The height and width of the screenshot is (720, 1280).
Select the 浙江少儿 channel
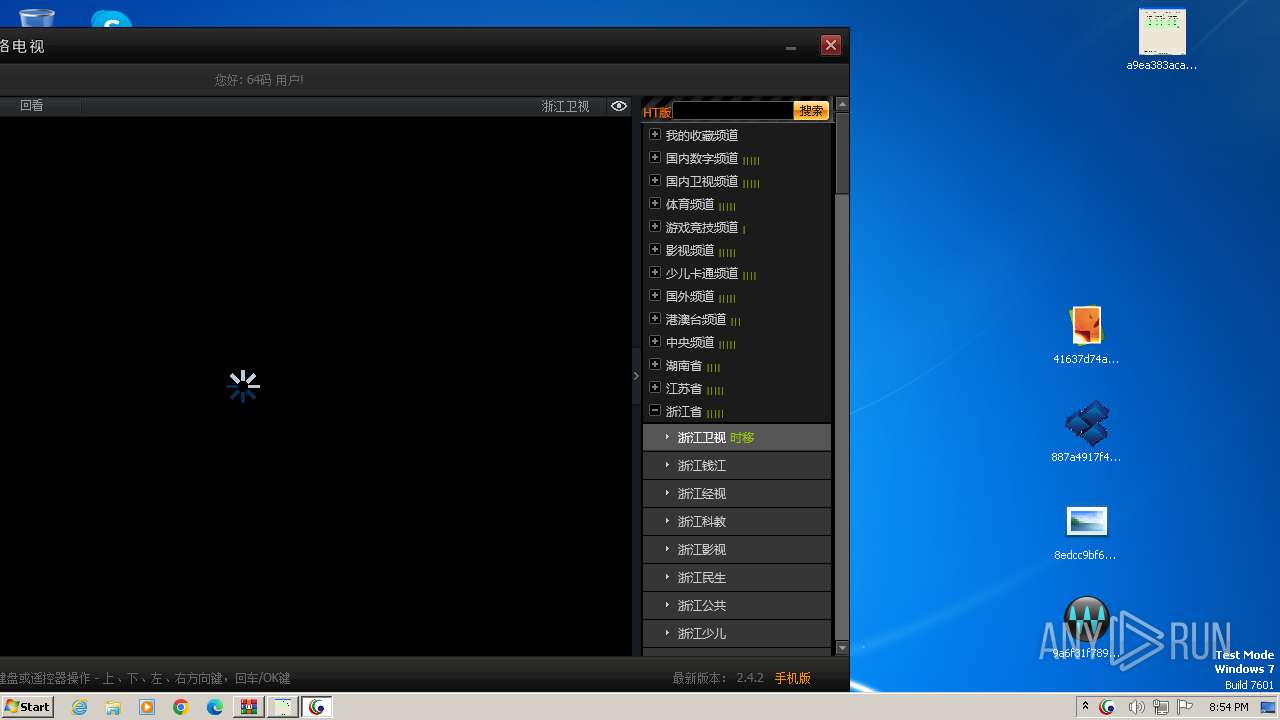[x=737, y=633]
